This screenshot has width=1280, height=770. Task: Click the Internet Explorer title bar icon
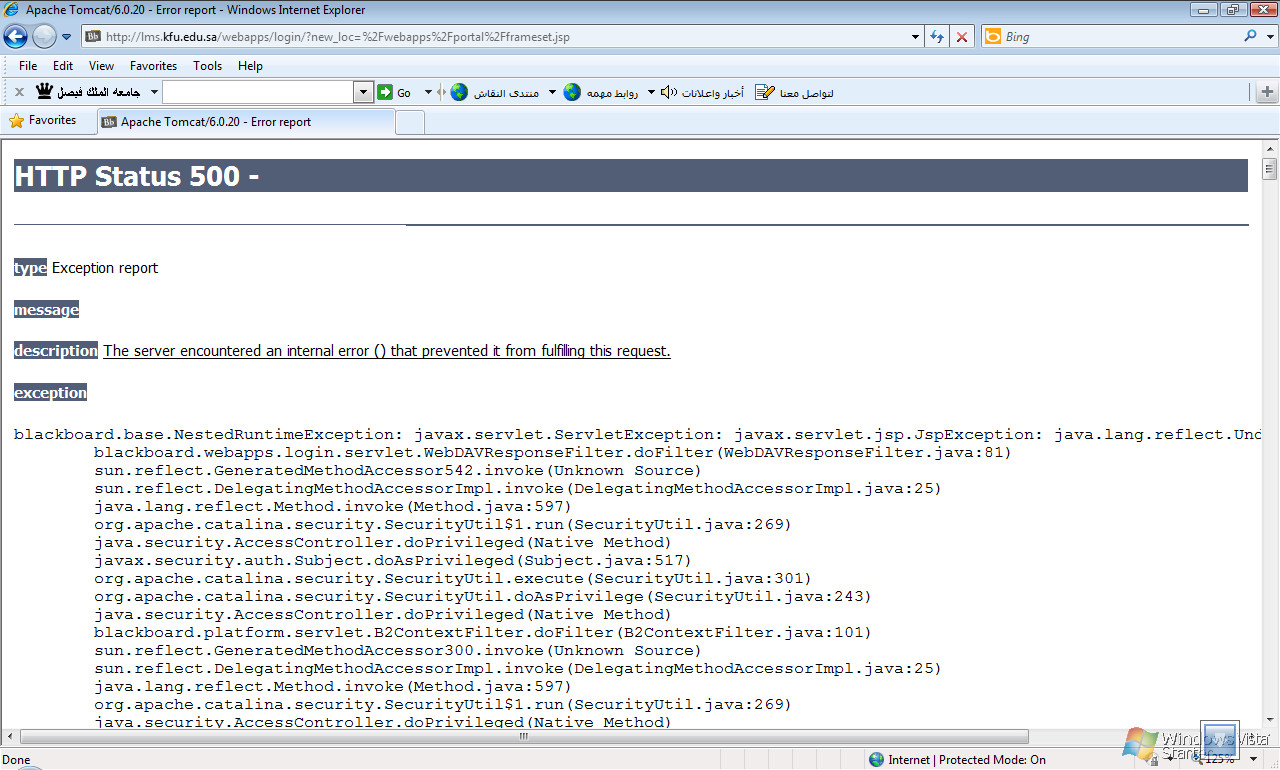[13, 10]
